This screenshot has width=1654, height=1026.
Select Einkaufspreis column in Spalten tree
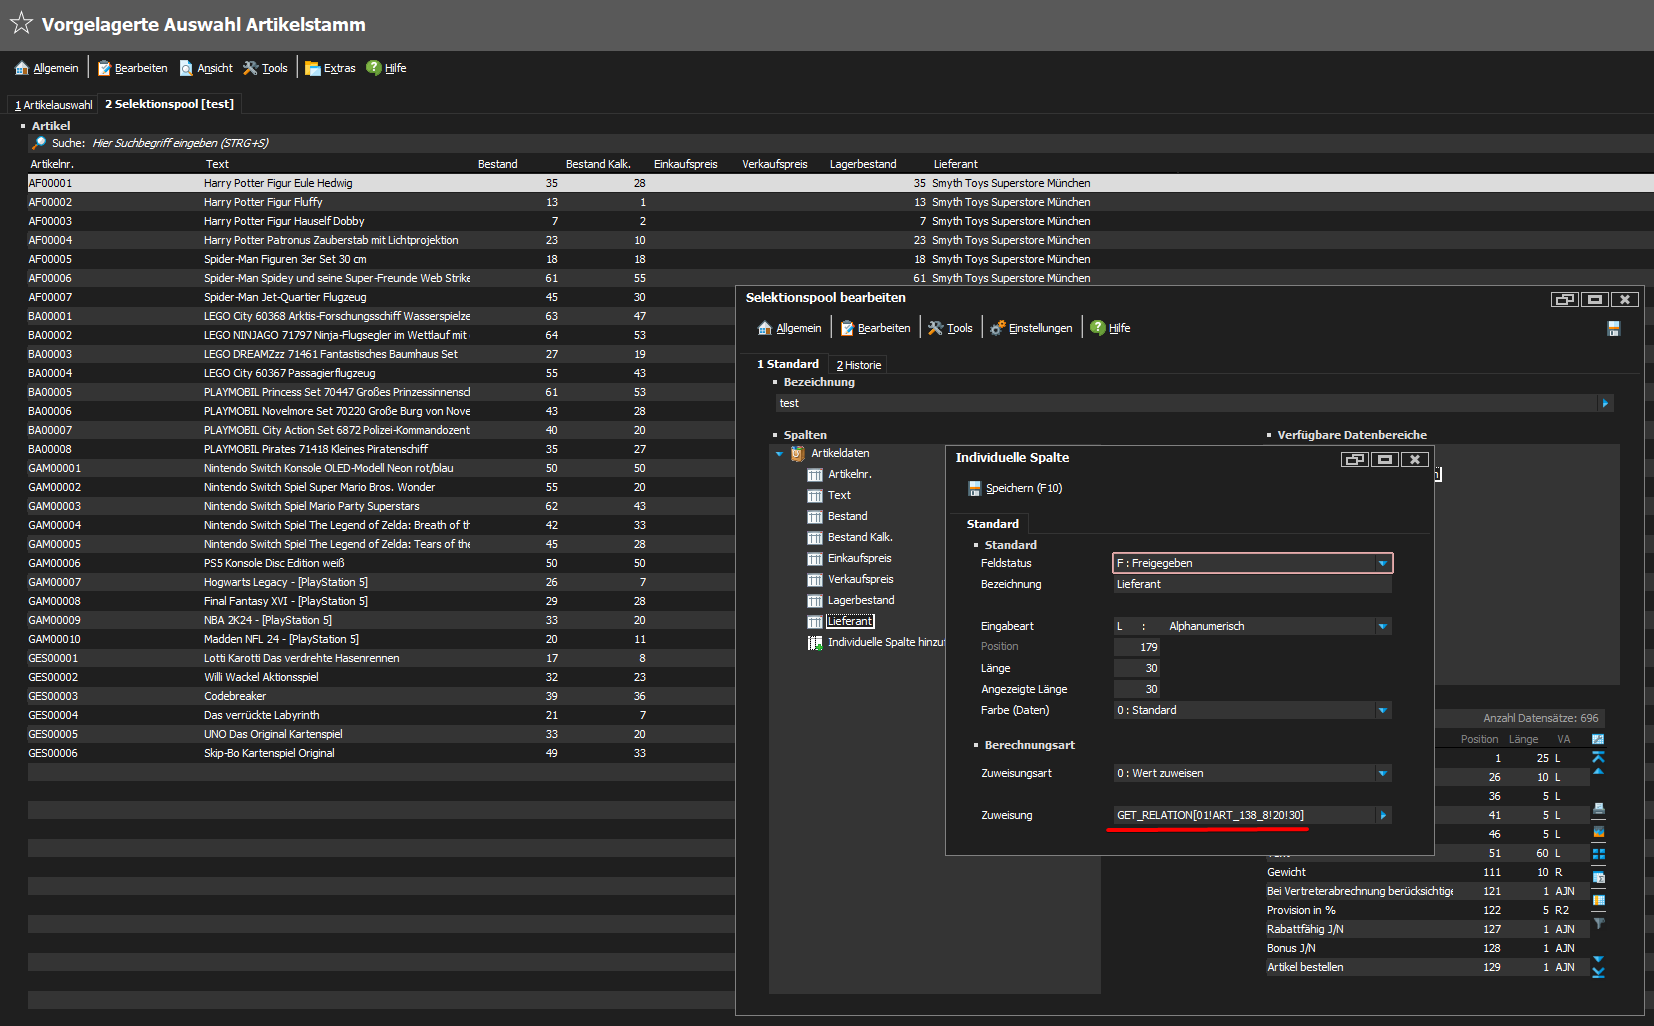(859, 558)
